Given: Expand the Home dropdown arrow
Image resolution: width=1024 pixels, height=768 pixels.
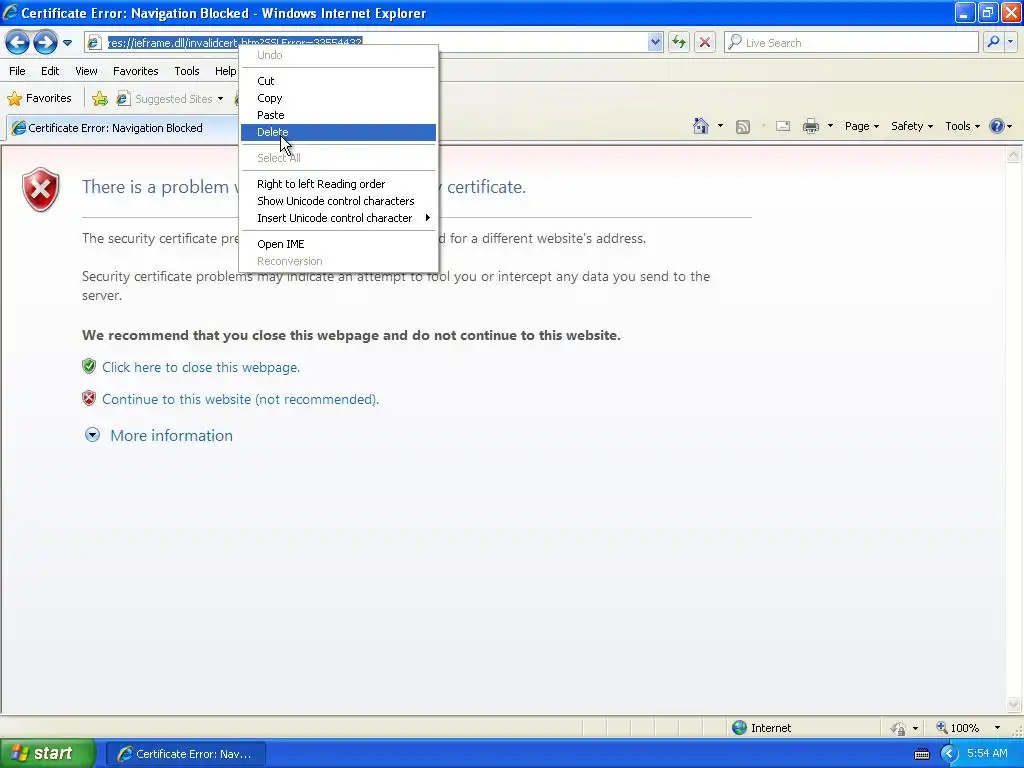Looking at the screenshot, I should coord(720,126).
